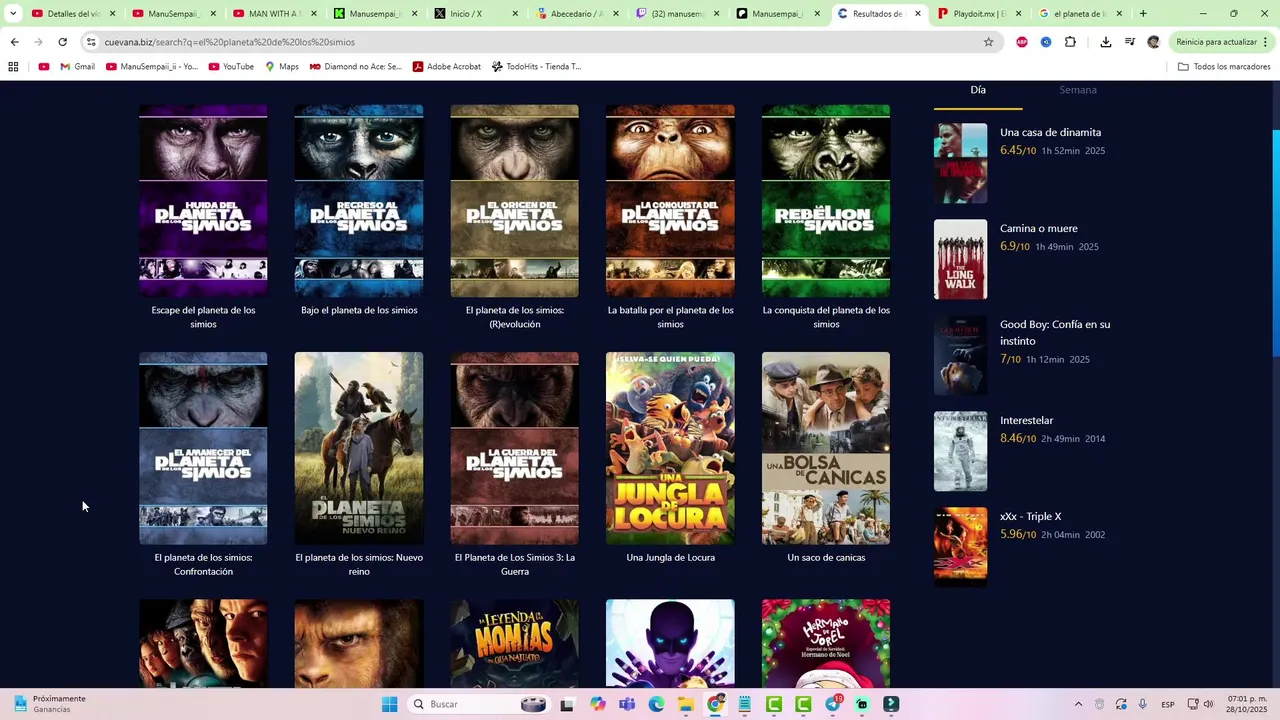This screenshot has width=1280, height=720.
Task: Open Un saco de canicas title link
Action: coord(826,557)
